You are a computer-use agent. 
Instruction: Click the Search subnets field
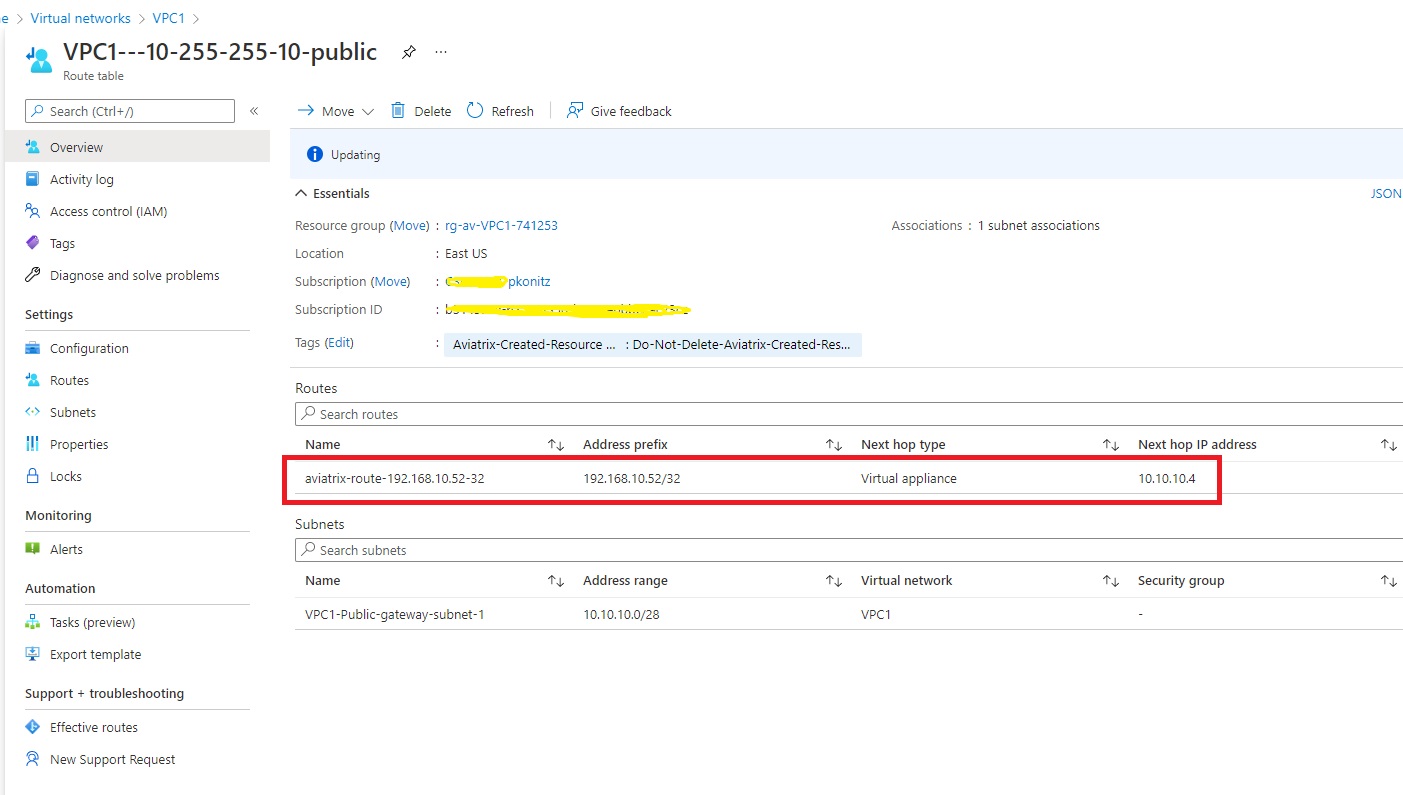849,550
